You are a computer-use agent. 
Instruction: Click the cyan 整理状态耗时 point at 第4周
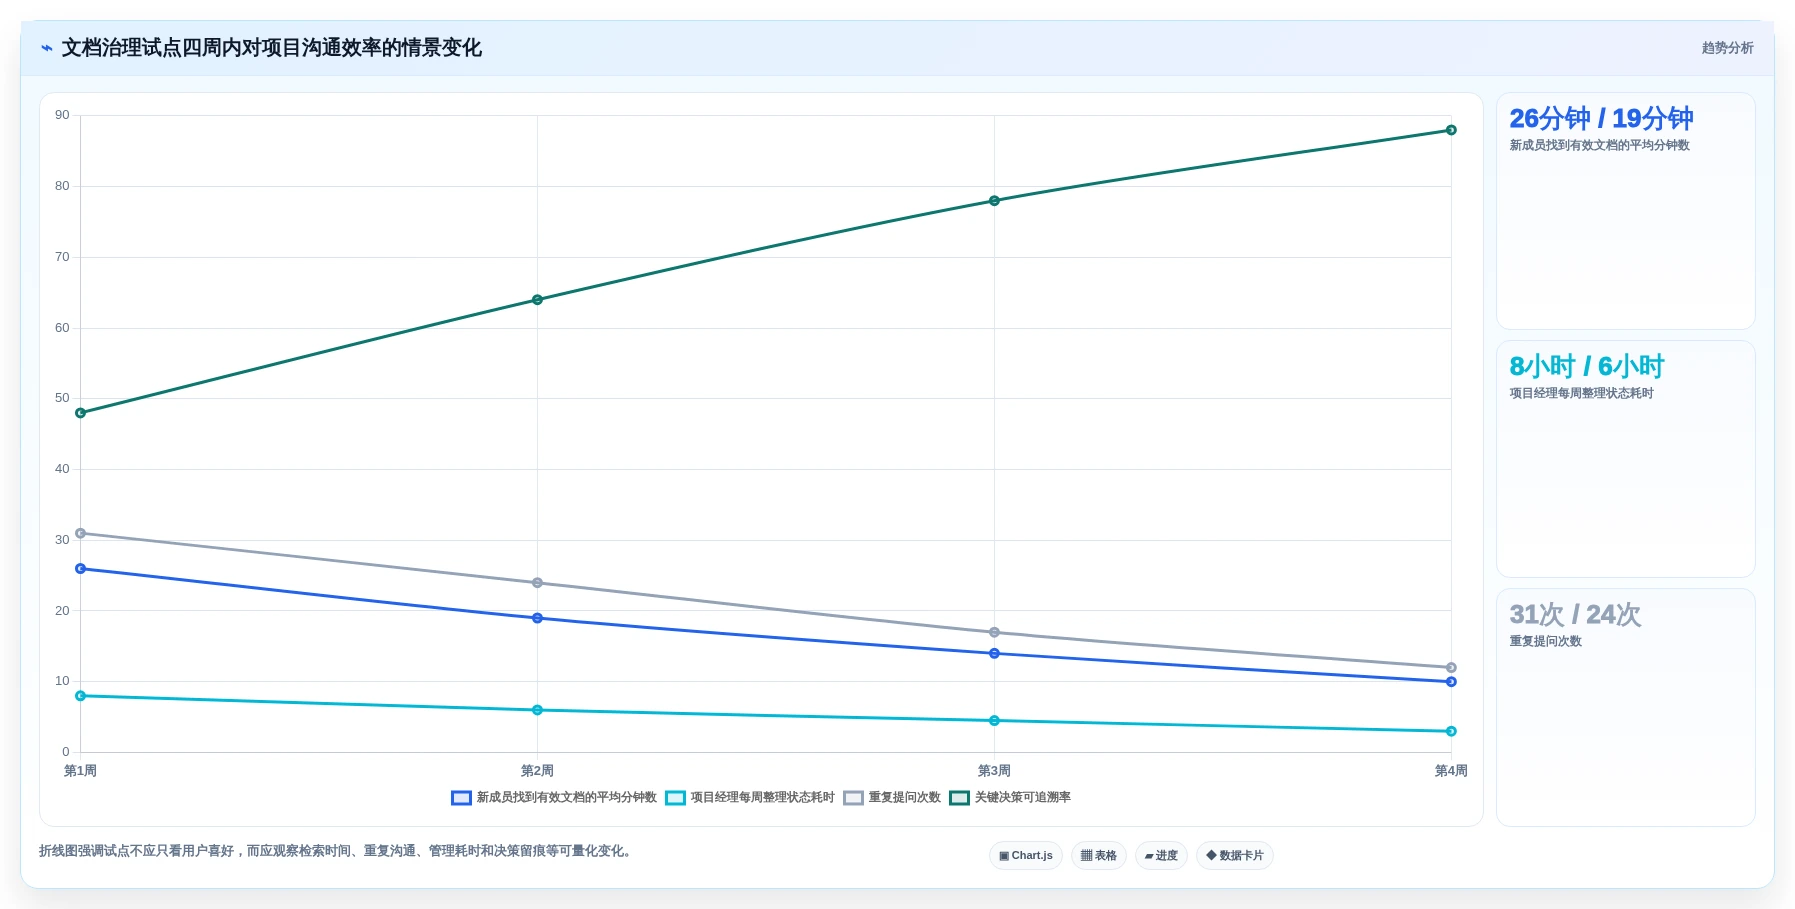[x=1451, y=731]
